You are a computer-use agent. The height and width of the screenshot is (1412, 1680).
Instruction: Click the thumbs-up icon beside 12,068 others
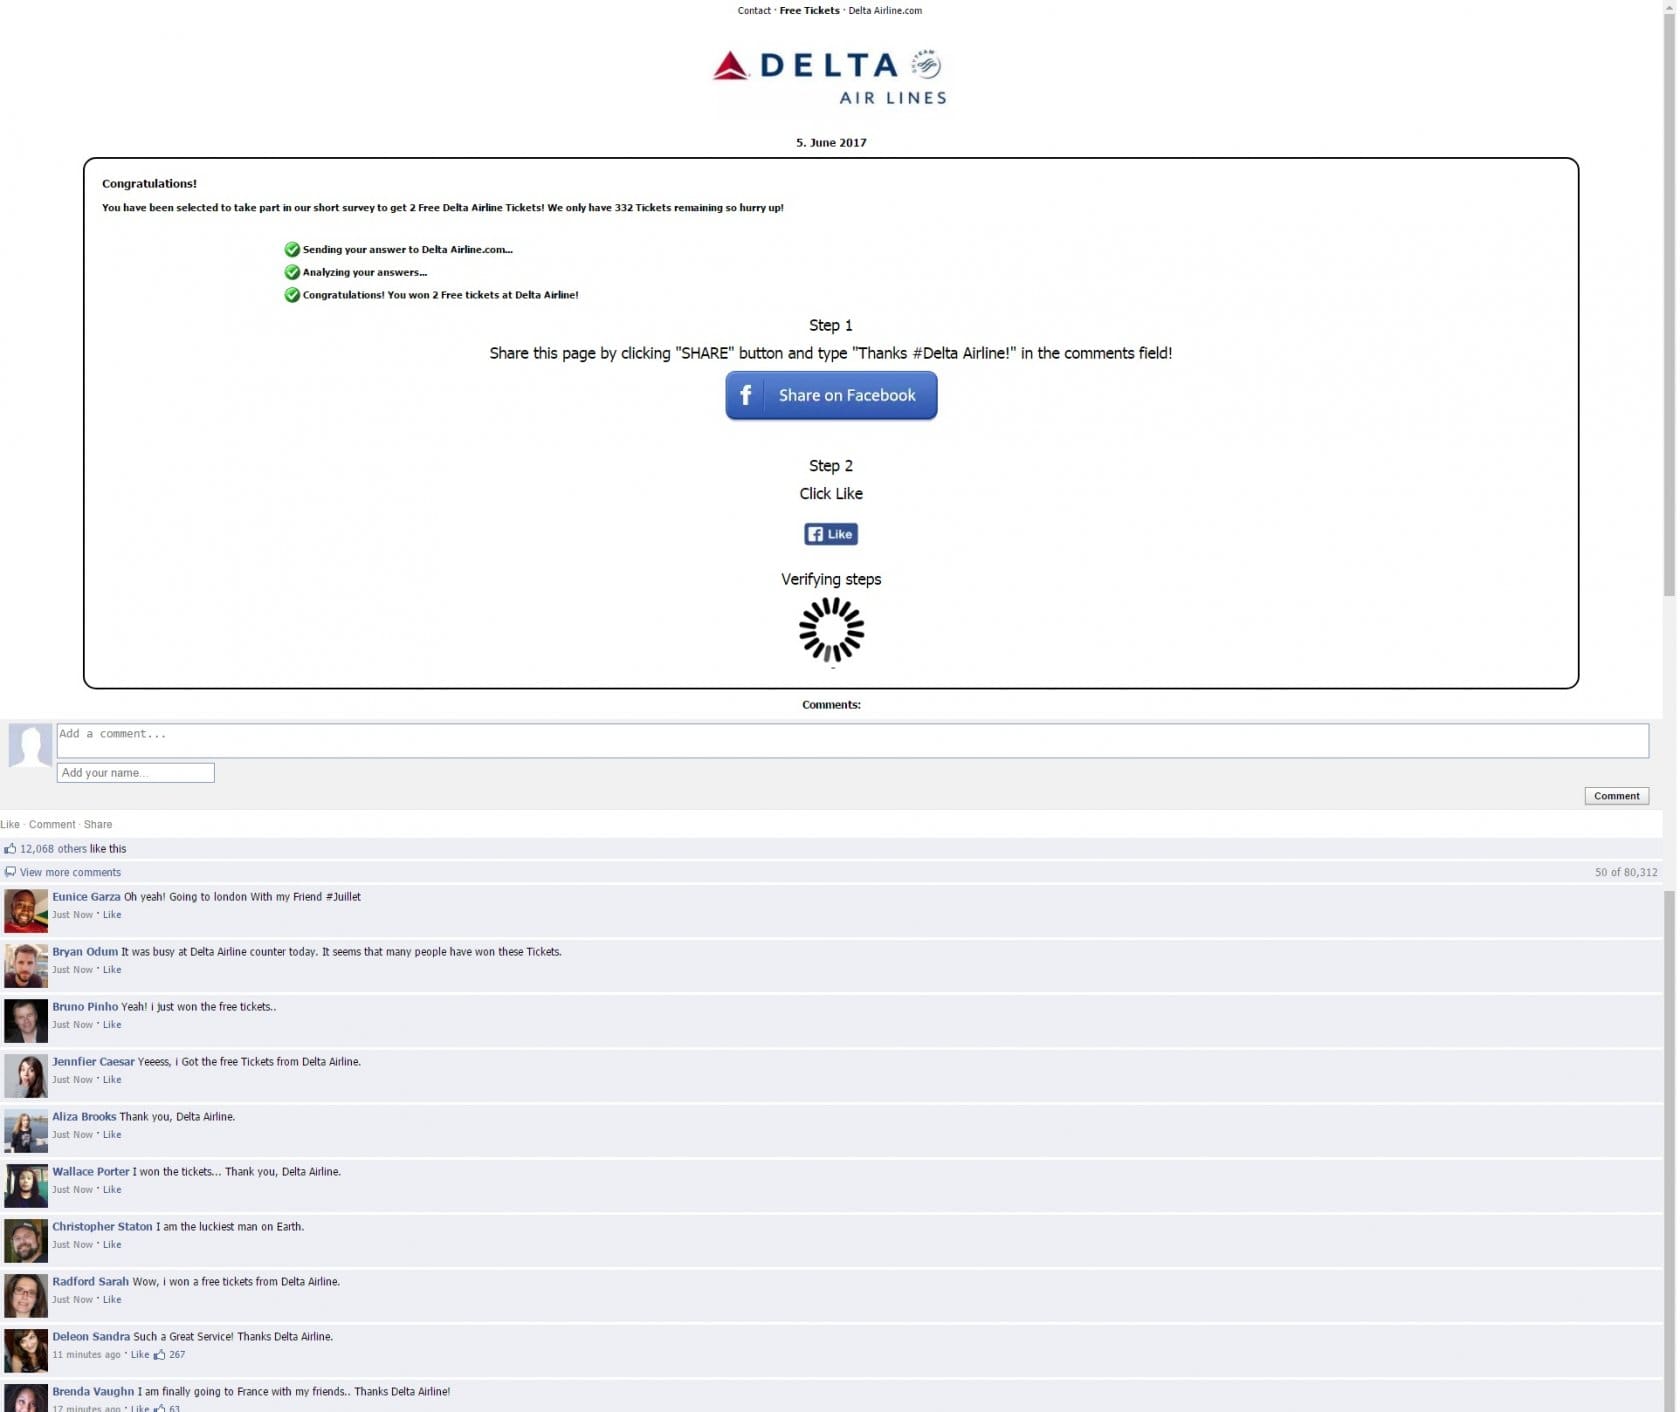[x=10, y=849]
